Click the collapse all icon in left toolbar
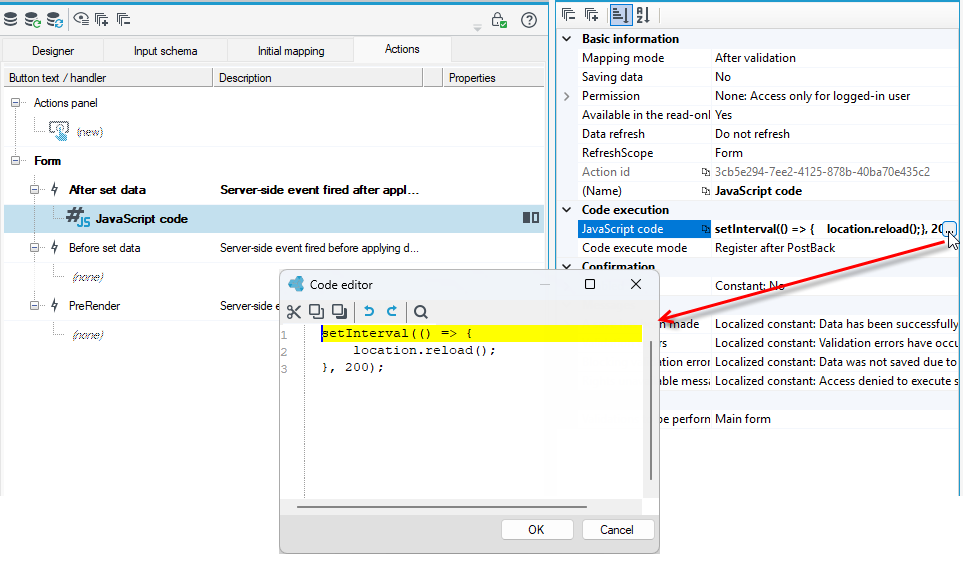The height and width of the screenshot is (561, 963). click(123, 19)
